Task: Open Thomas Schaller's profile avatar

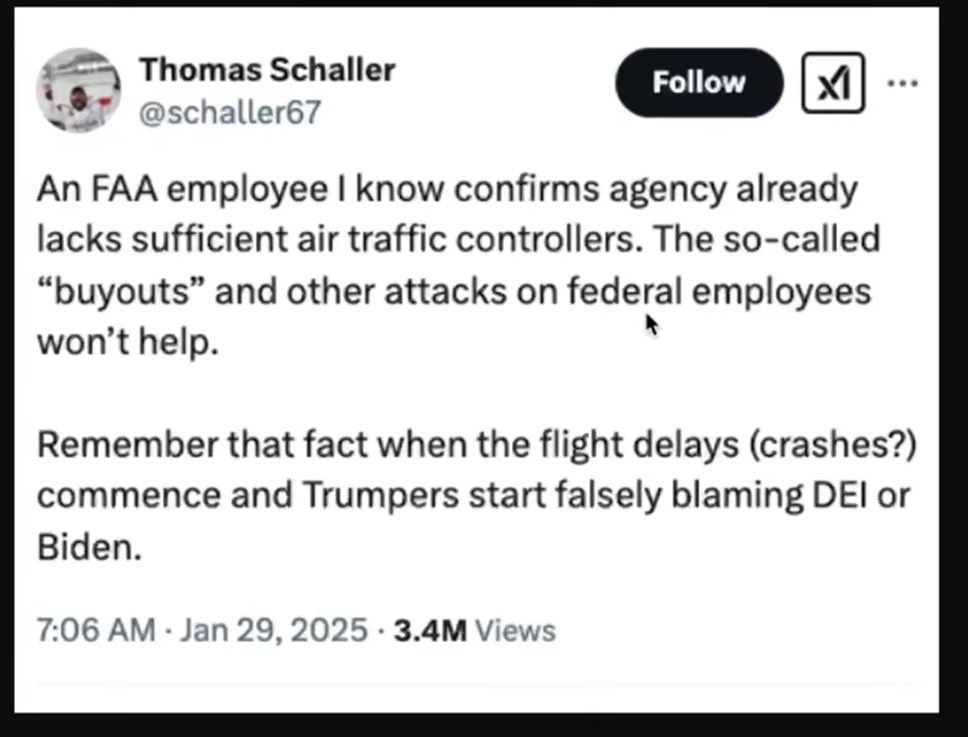Action: click(78, 90)
